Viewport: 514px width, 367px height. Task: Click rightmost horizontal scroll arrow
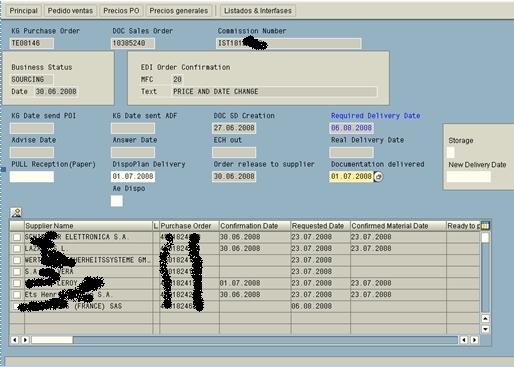(x=475, y=340)
